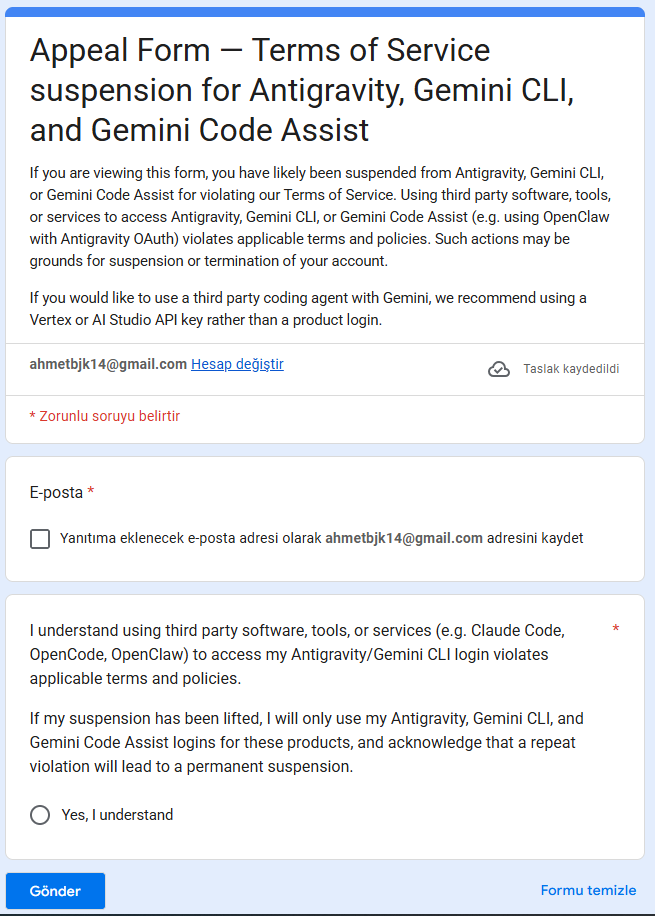Click the red asterisk on acknowledgment question

(x=615, y=629)
